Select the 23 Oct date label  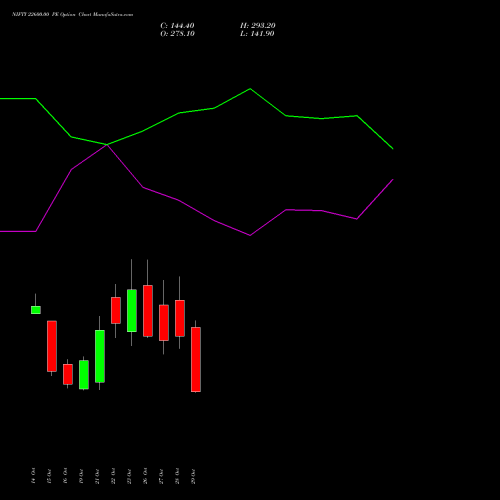click(x=129, y=476)
